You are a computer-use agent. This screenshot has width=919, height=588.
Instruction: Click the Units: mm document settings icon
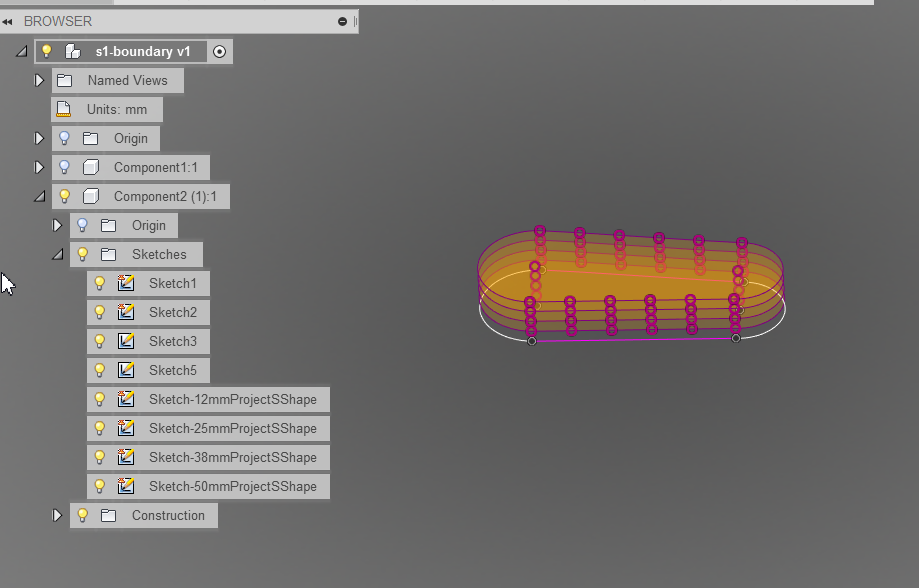pos(64,109)
